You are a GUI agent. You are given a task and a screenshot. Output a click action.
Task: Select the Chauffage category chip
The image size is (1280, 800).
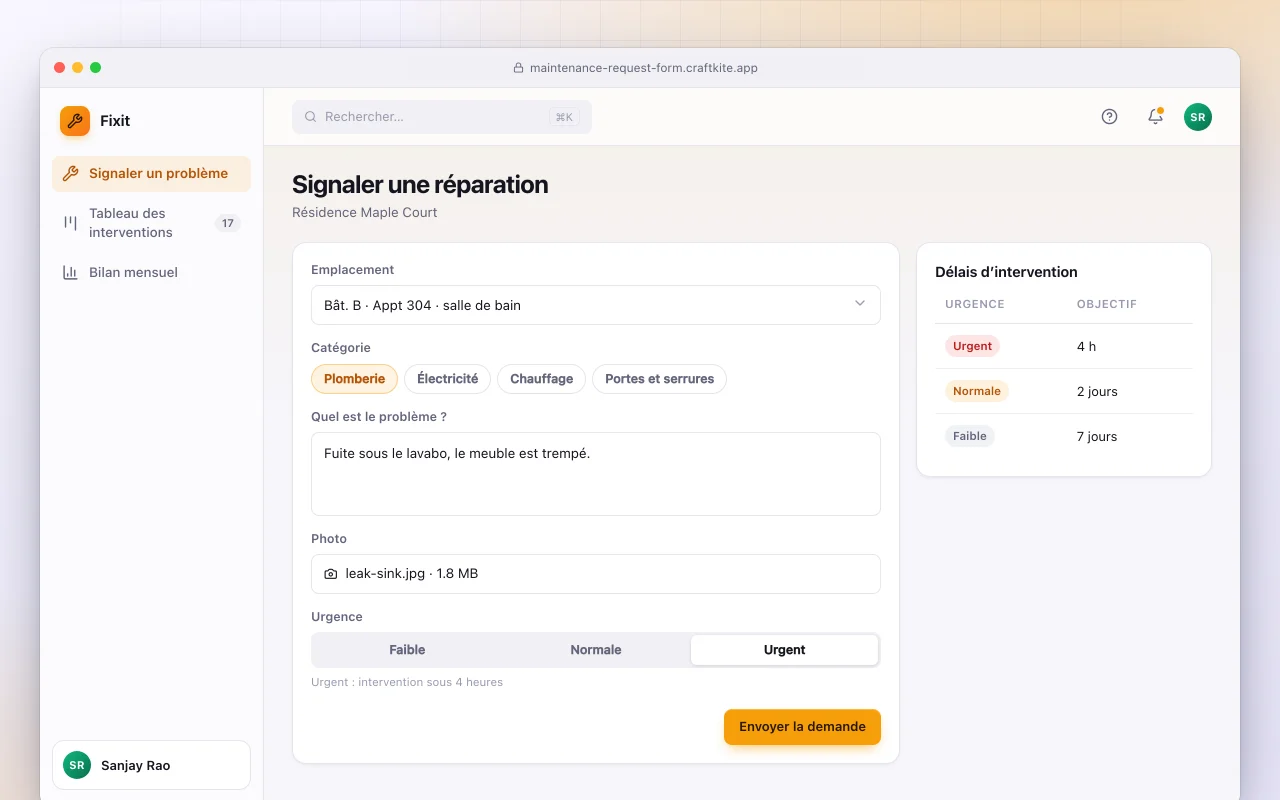(x=541, y=379)
